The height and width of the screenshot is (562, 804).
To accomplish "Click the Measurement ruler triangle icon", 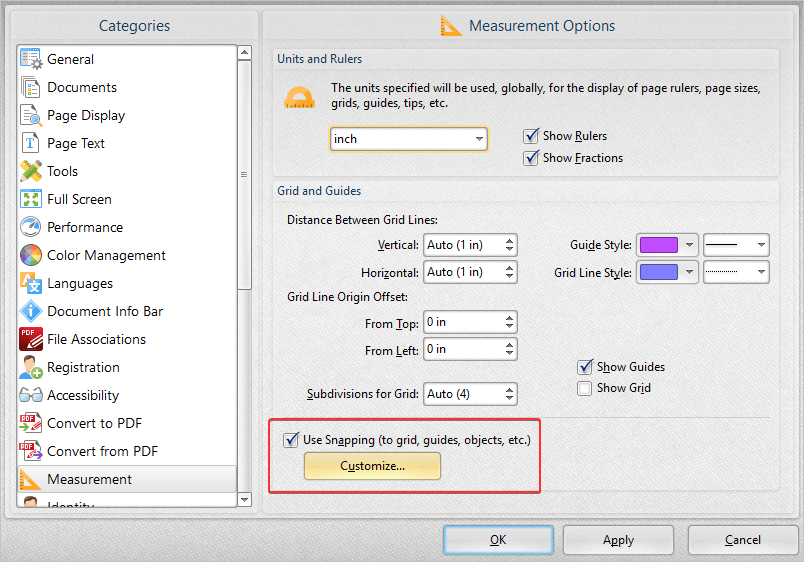I will tap(30, 479).
